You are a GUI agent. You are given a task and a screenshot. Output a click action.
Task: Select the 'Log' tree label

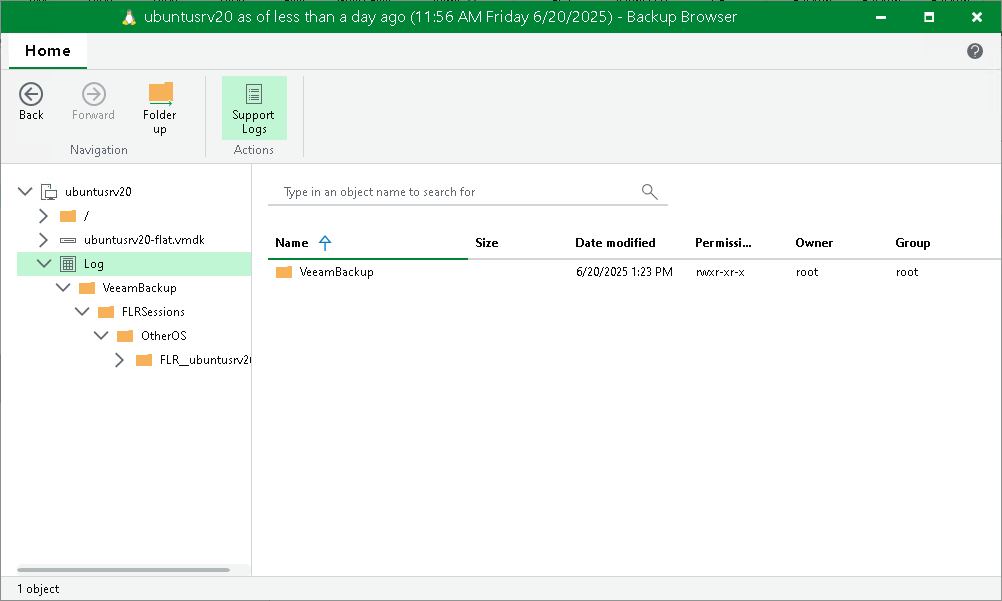(x=94, y=264)
